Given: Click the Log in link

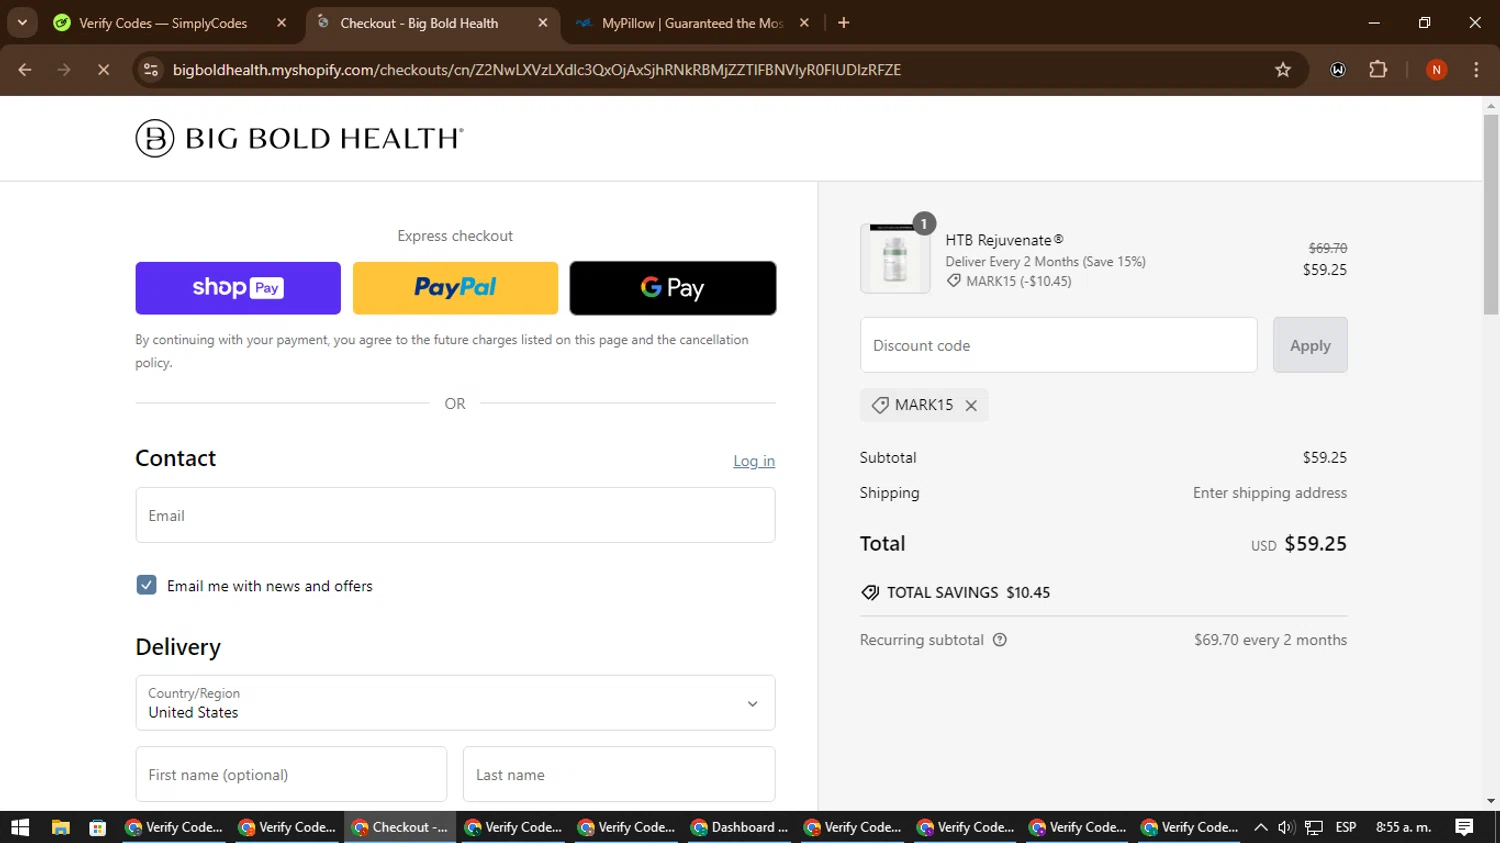Looking at the screenshot, I should click(x=754, y=461).
